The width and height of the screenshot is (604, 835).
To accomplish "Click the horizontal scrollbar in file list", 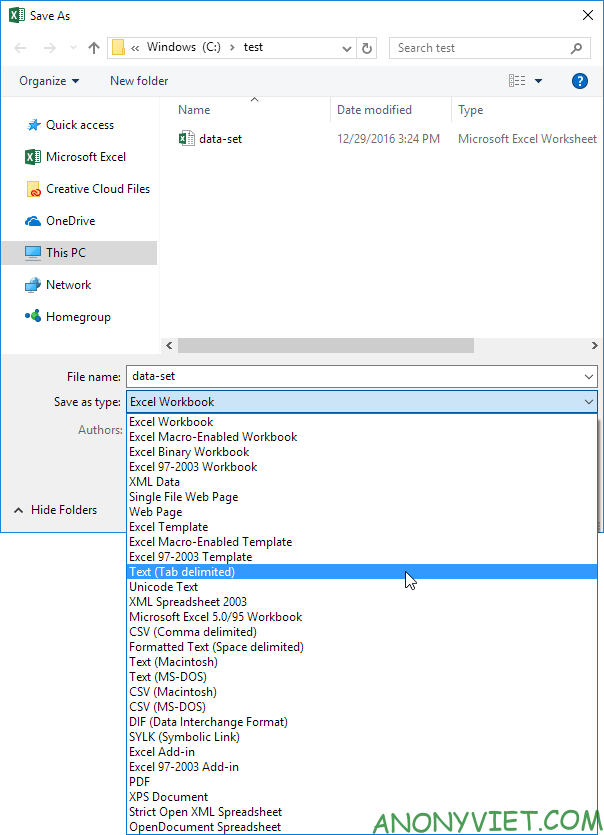I will click(325, 345).
